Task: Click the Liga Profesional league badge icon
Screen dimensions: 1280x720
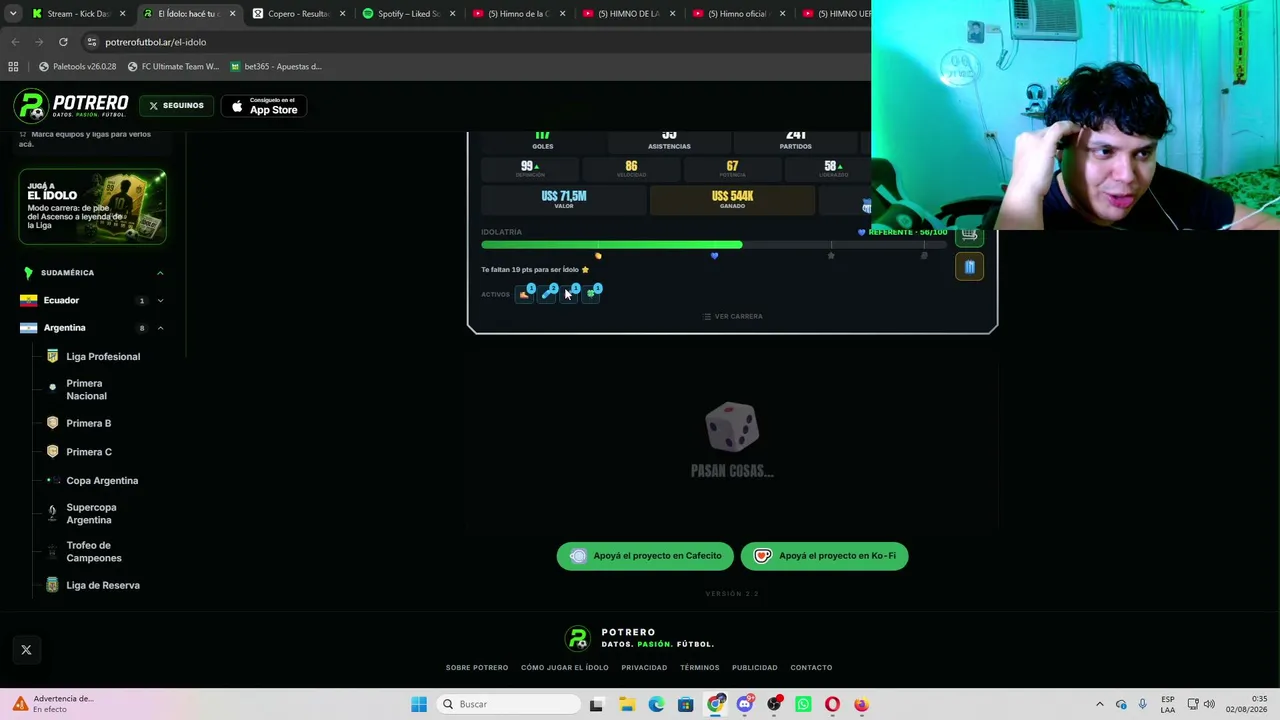Action: coord(53,356)
